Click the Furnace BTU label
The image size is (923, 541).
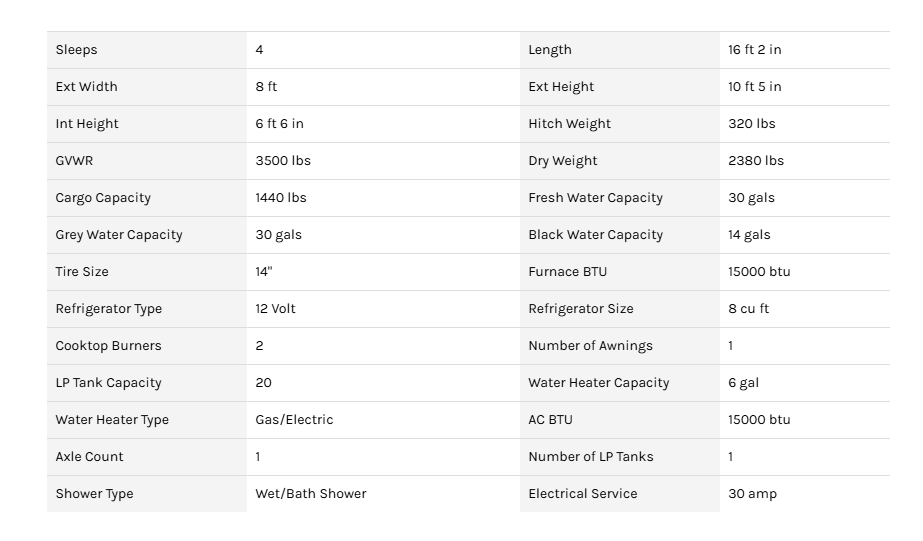567,272
